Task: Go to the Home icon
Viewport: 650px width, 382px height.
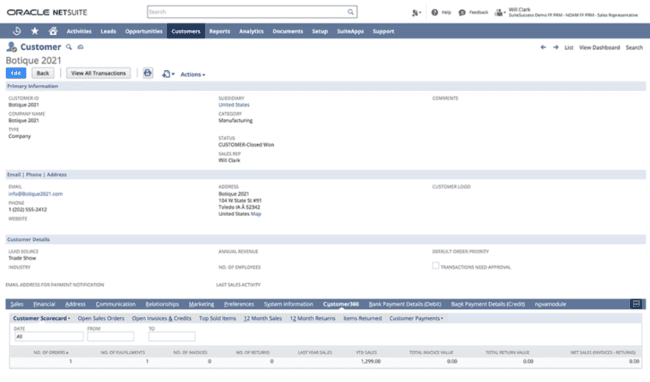Action: point(53,31)
